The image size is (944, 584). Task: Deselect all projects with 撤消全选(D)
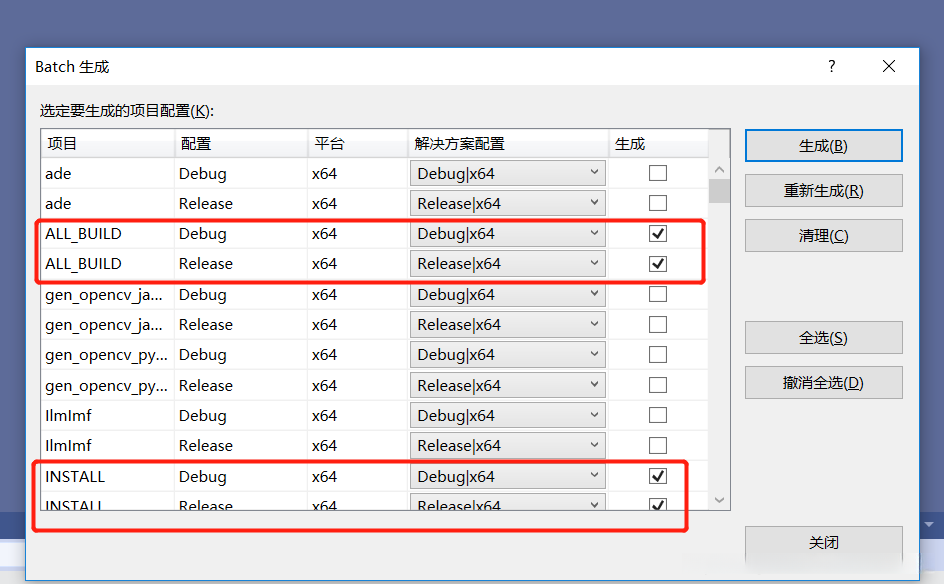(823, 382)
